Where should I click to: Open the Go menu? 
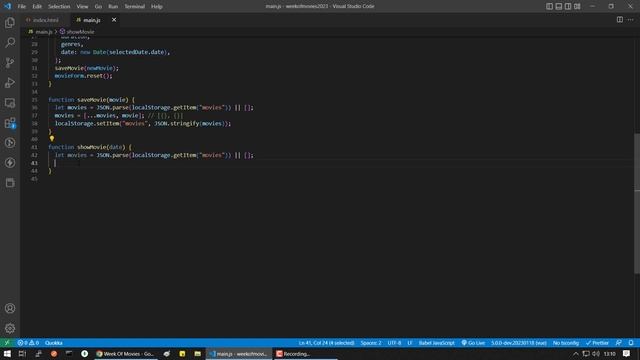point(98,7)
